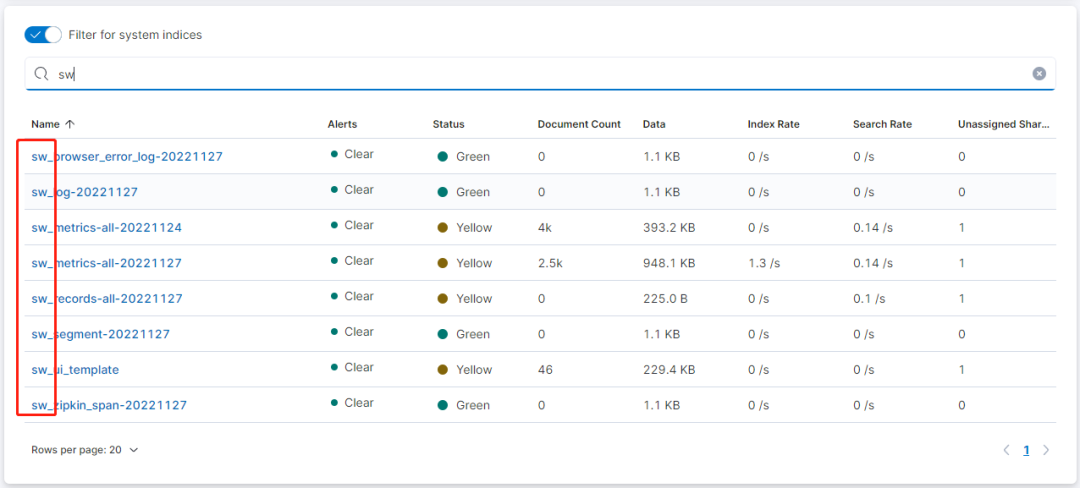Click the Name sort arrow icon
This screenshot has width=1080, height=488.
(x=70, y=124)
